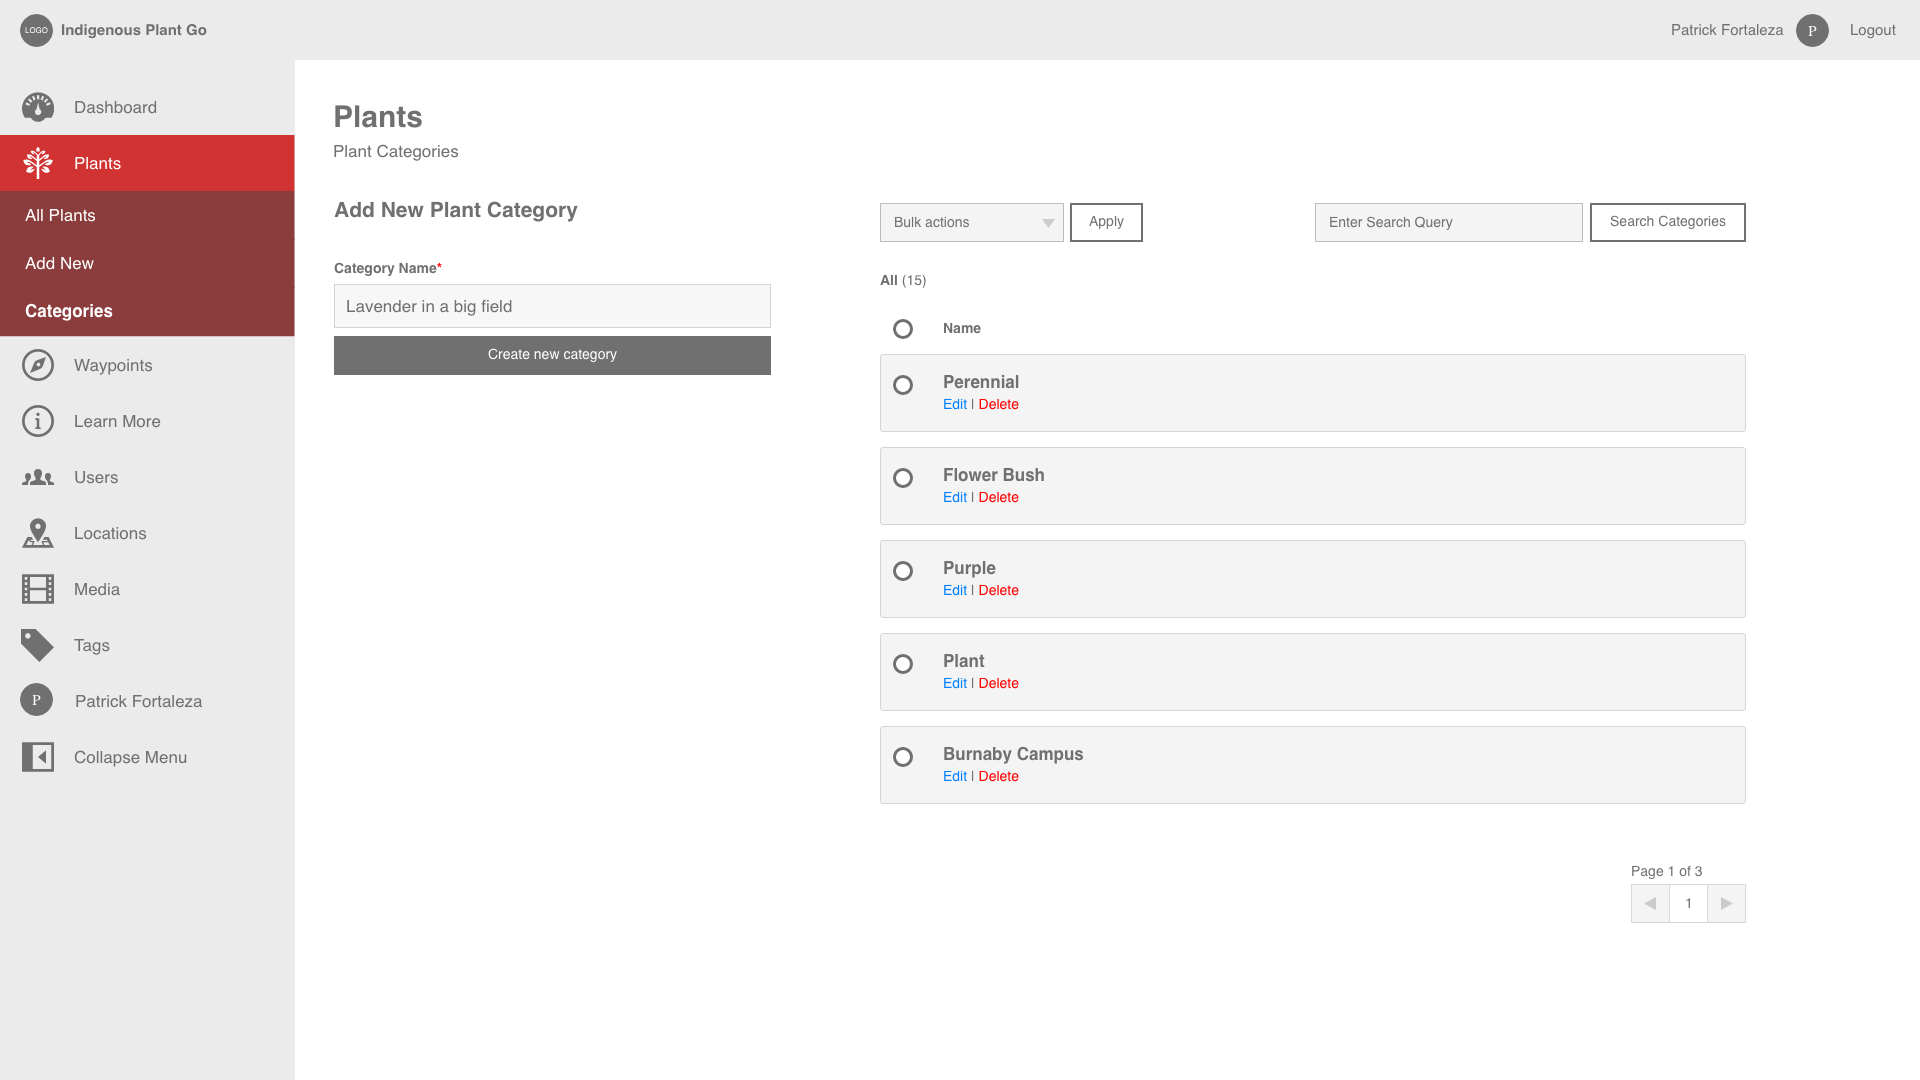
Task: Edit the Flower Bush category
Action: click(954, 497)
